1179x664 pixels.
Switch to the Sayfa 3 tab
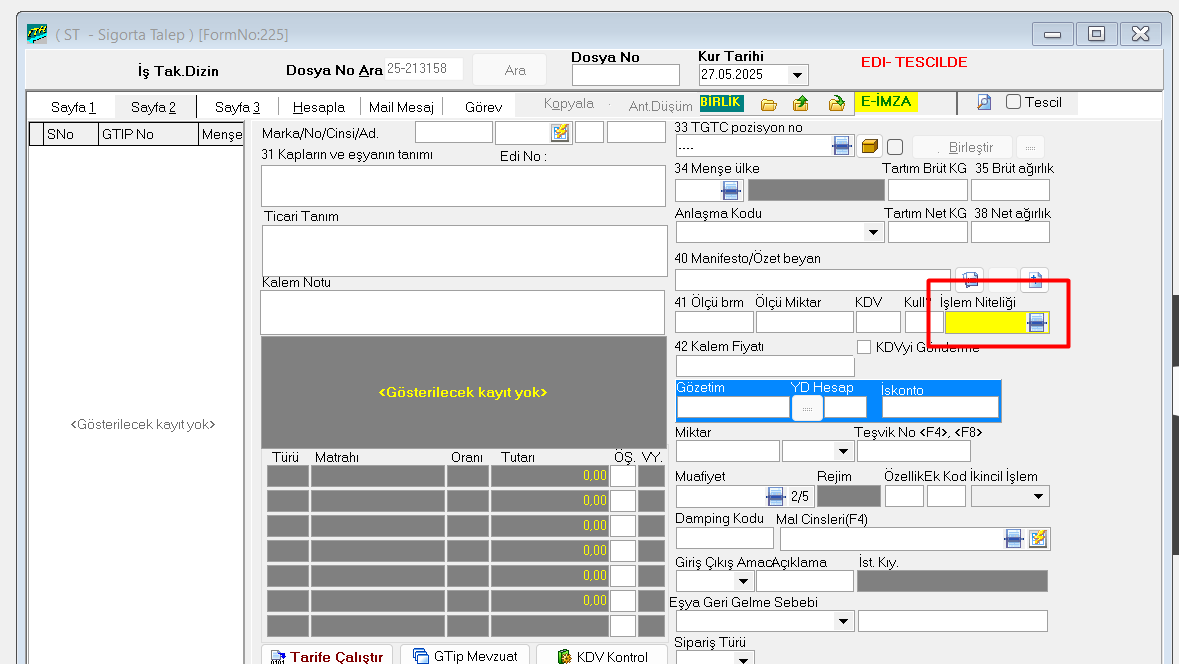tap(237, 107)
